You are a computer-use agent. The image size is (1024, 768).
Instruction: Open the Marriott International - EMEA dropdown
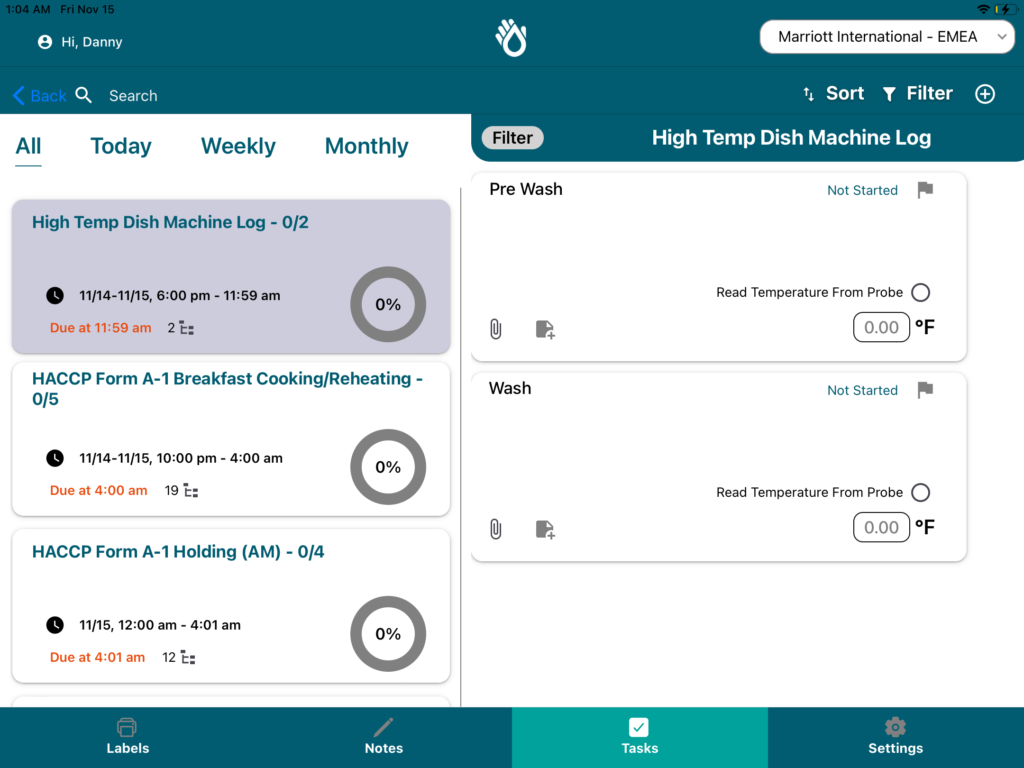tap(886, 36)
